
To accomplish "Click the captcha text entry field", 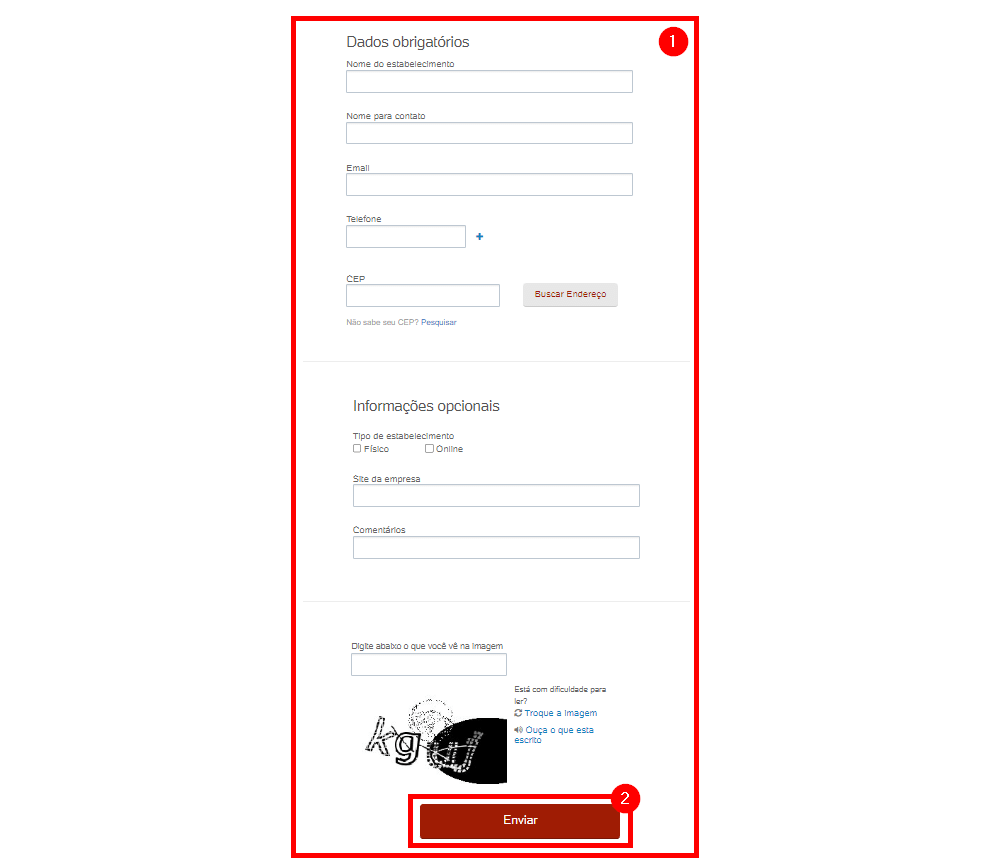I will point(429,665).
